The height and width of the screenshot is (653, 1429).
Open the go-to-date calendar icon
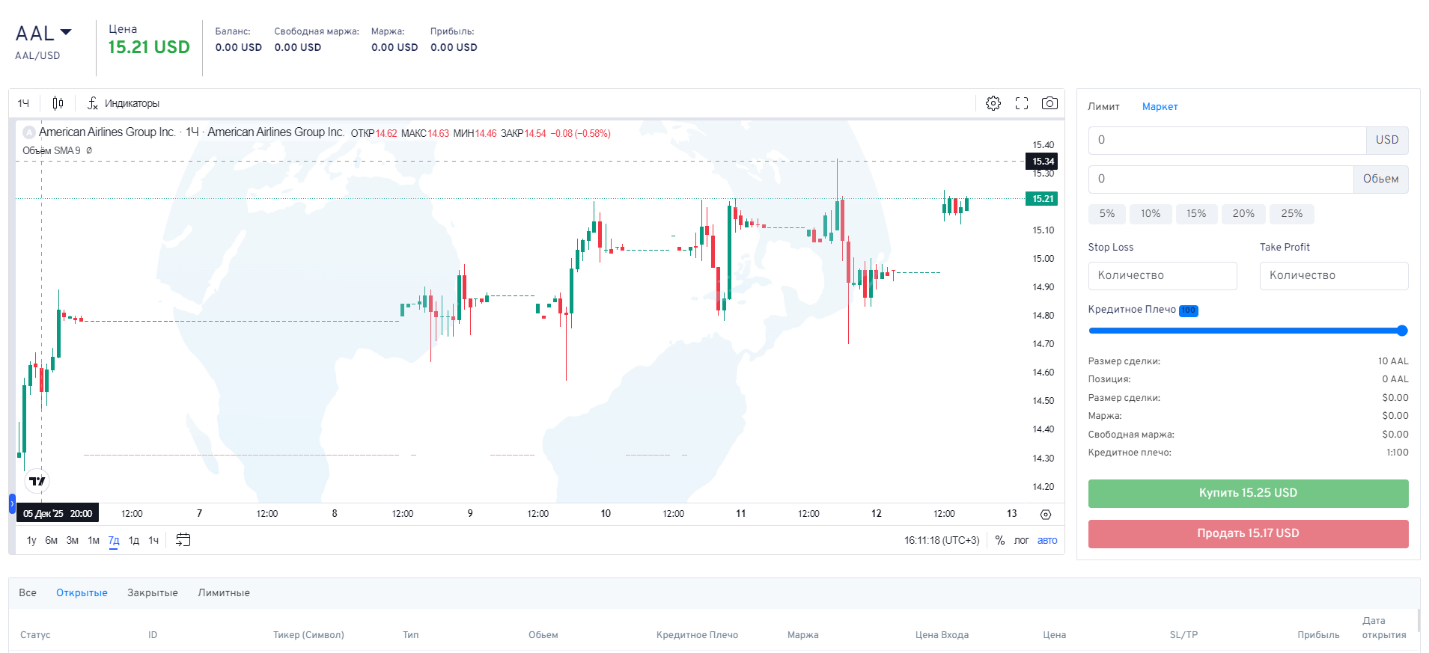pyautogui.click(x=182, y=540)
